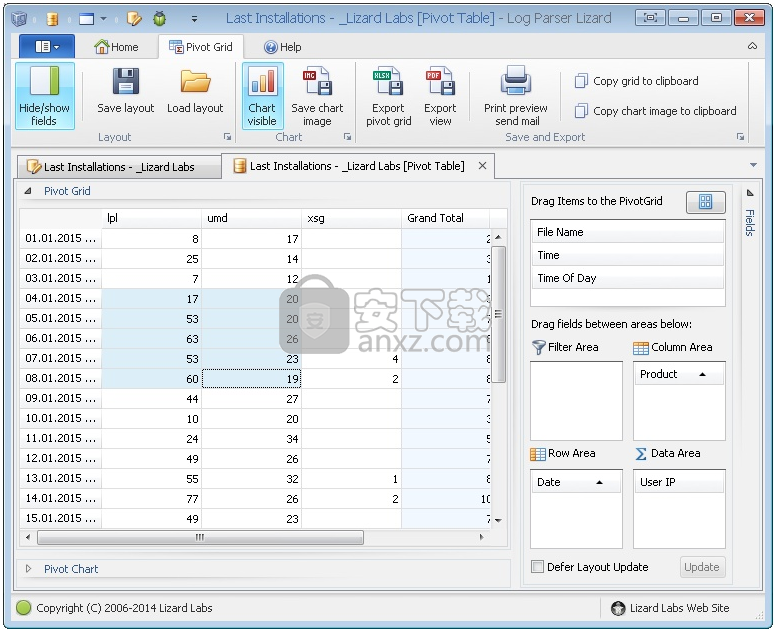
Task: Select User IP data field
Action: [x=679, y=482]
